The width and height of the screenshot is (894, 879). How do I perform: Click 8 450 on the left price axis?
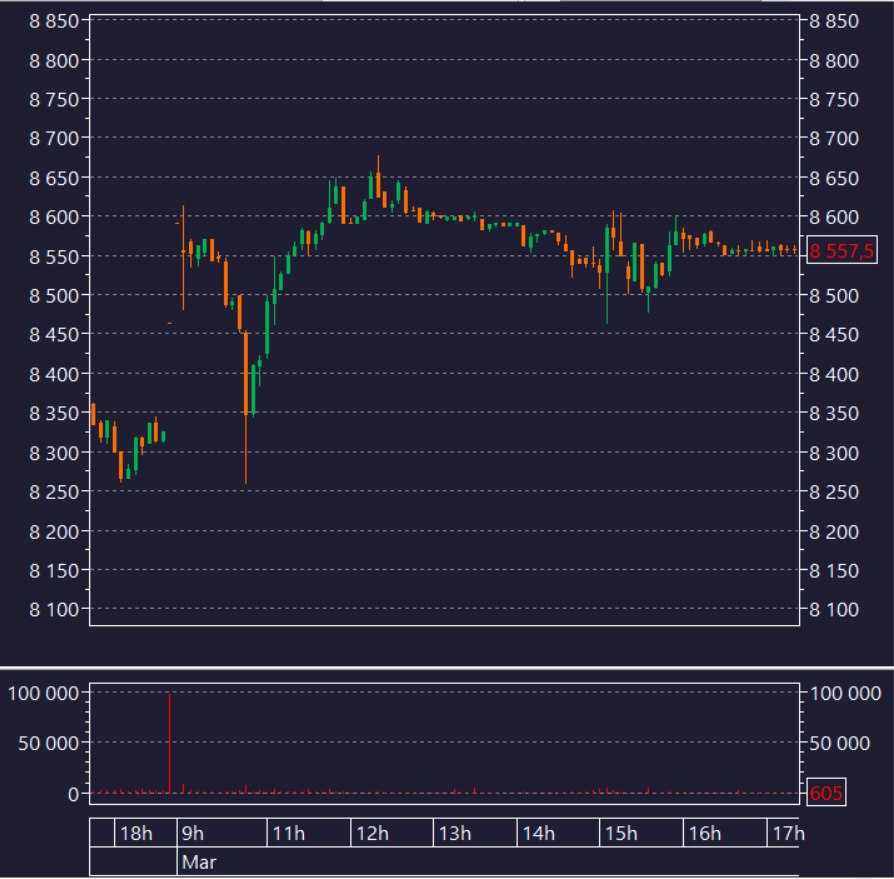54,335
